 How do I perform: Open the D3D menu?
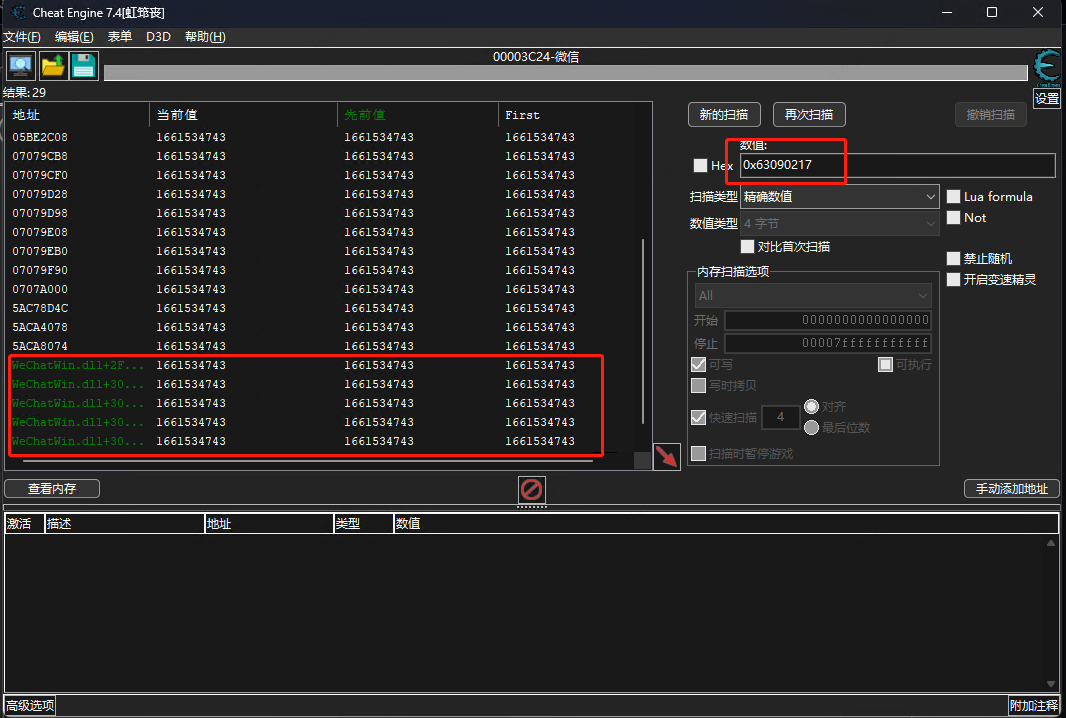(x=158, y=37)
